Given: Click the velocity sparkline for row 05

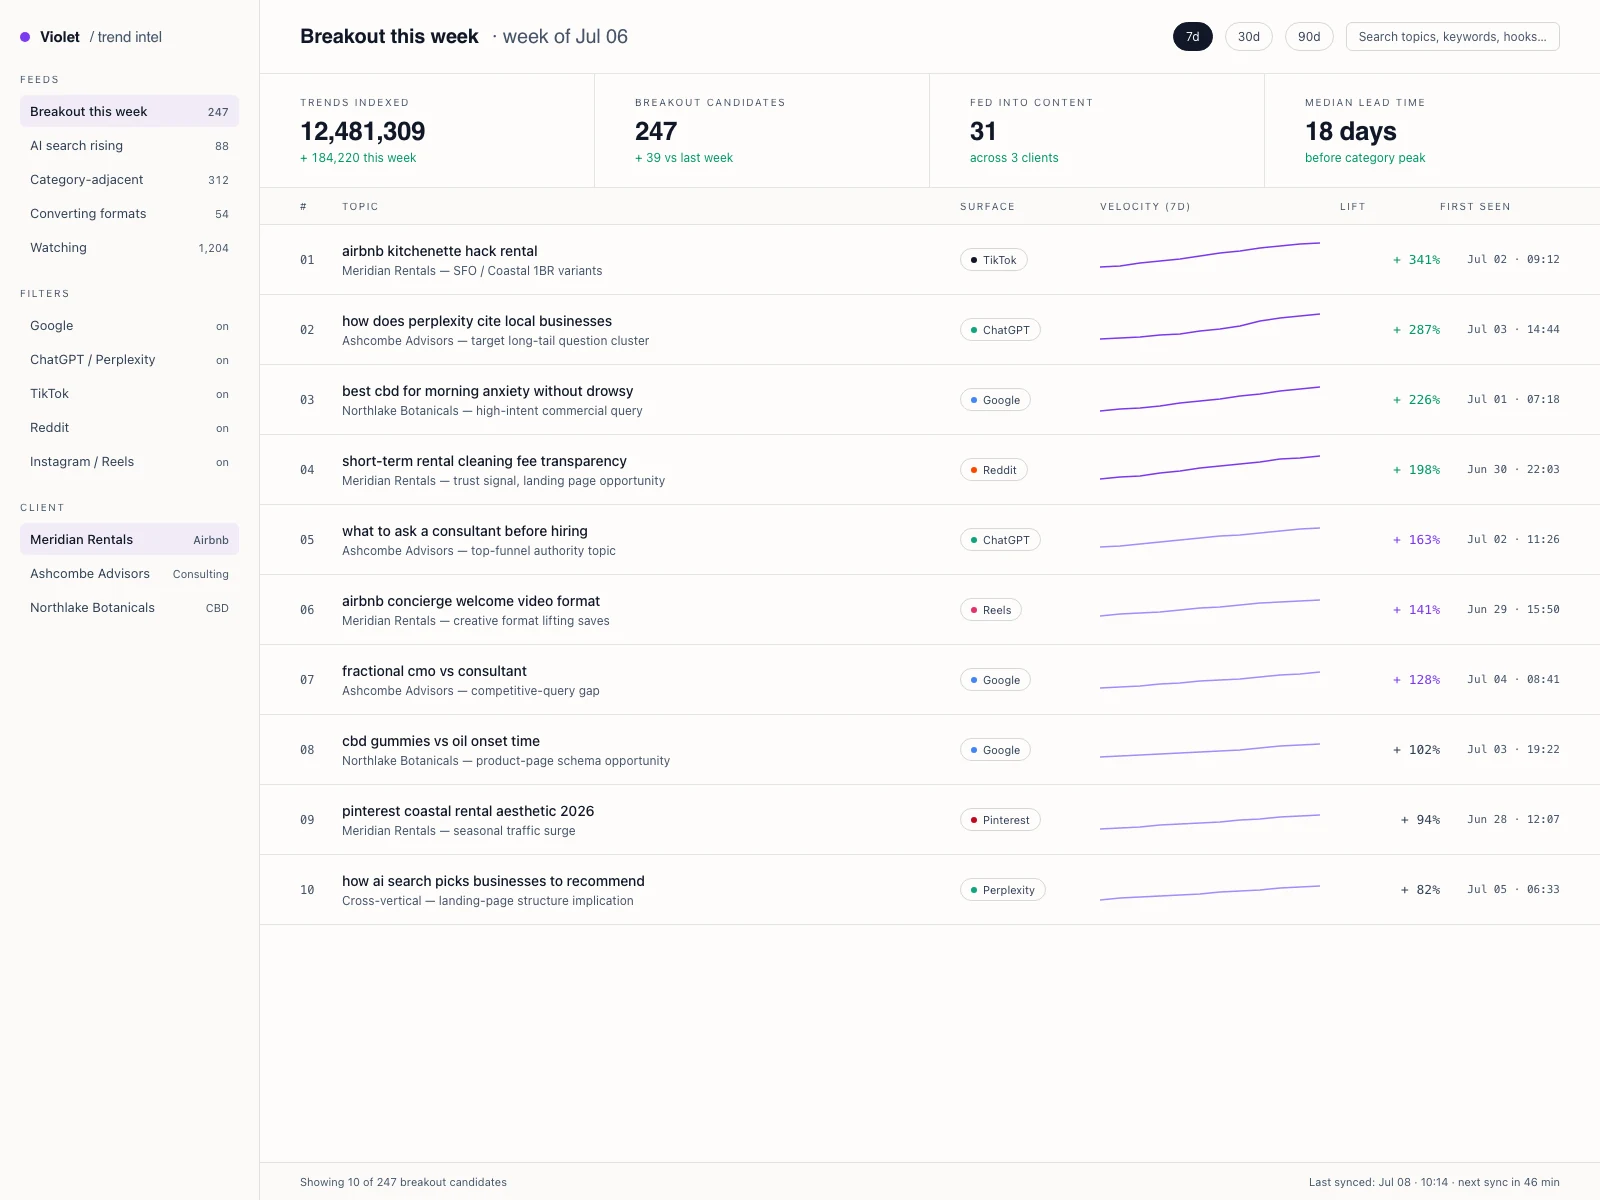Looking at the screenshot, I should click(1210, 538).
